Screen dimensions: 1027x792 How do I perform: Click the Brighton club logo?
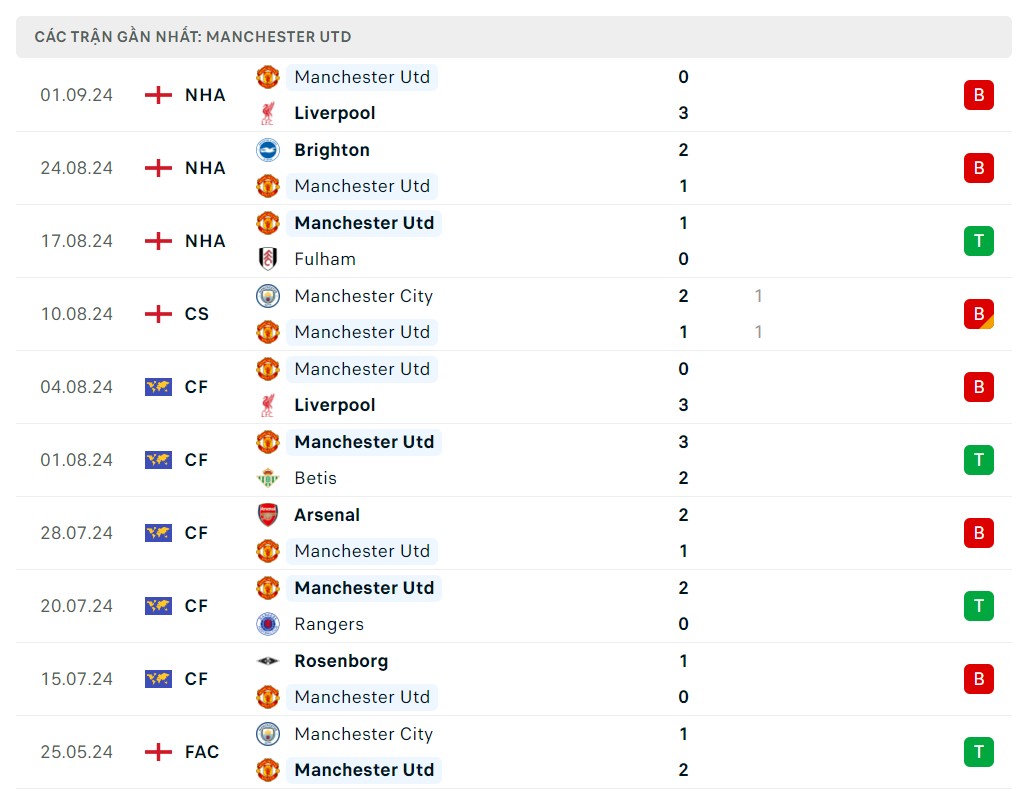[267, 149]
